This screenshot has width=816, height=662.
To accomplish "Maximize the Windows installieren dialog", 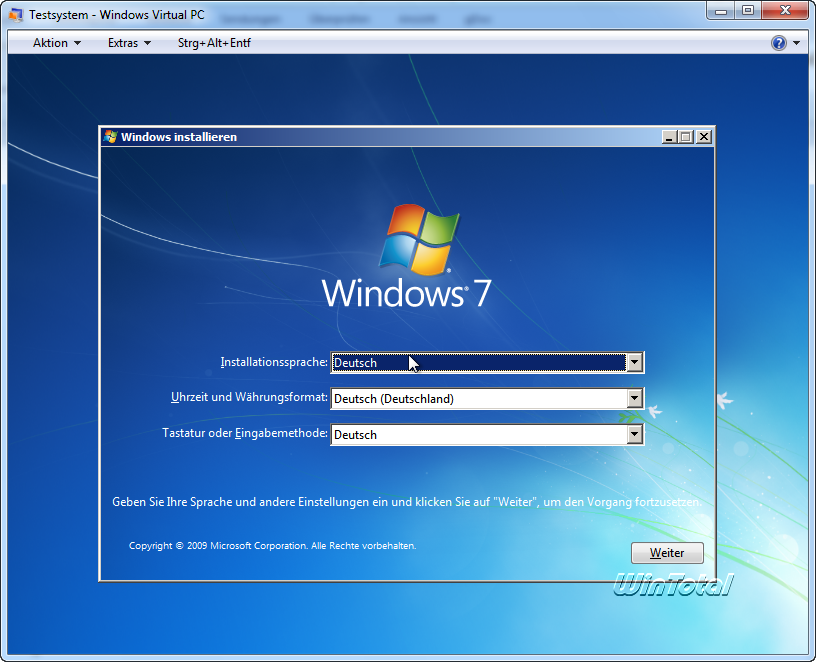I will coord(686,137).
